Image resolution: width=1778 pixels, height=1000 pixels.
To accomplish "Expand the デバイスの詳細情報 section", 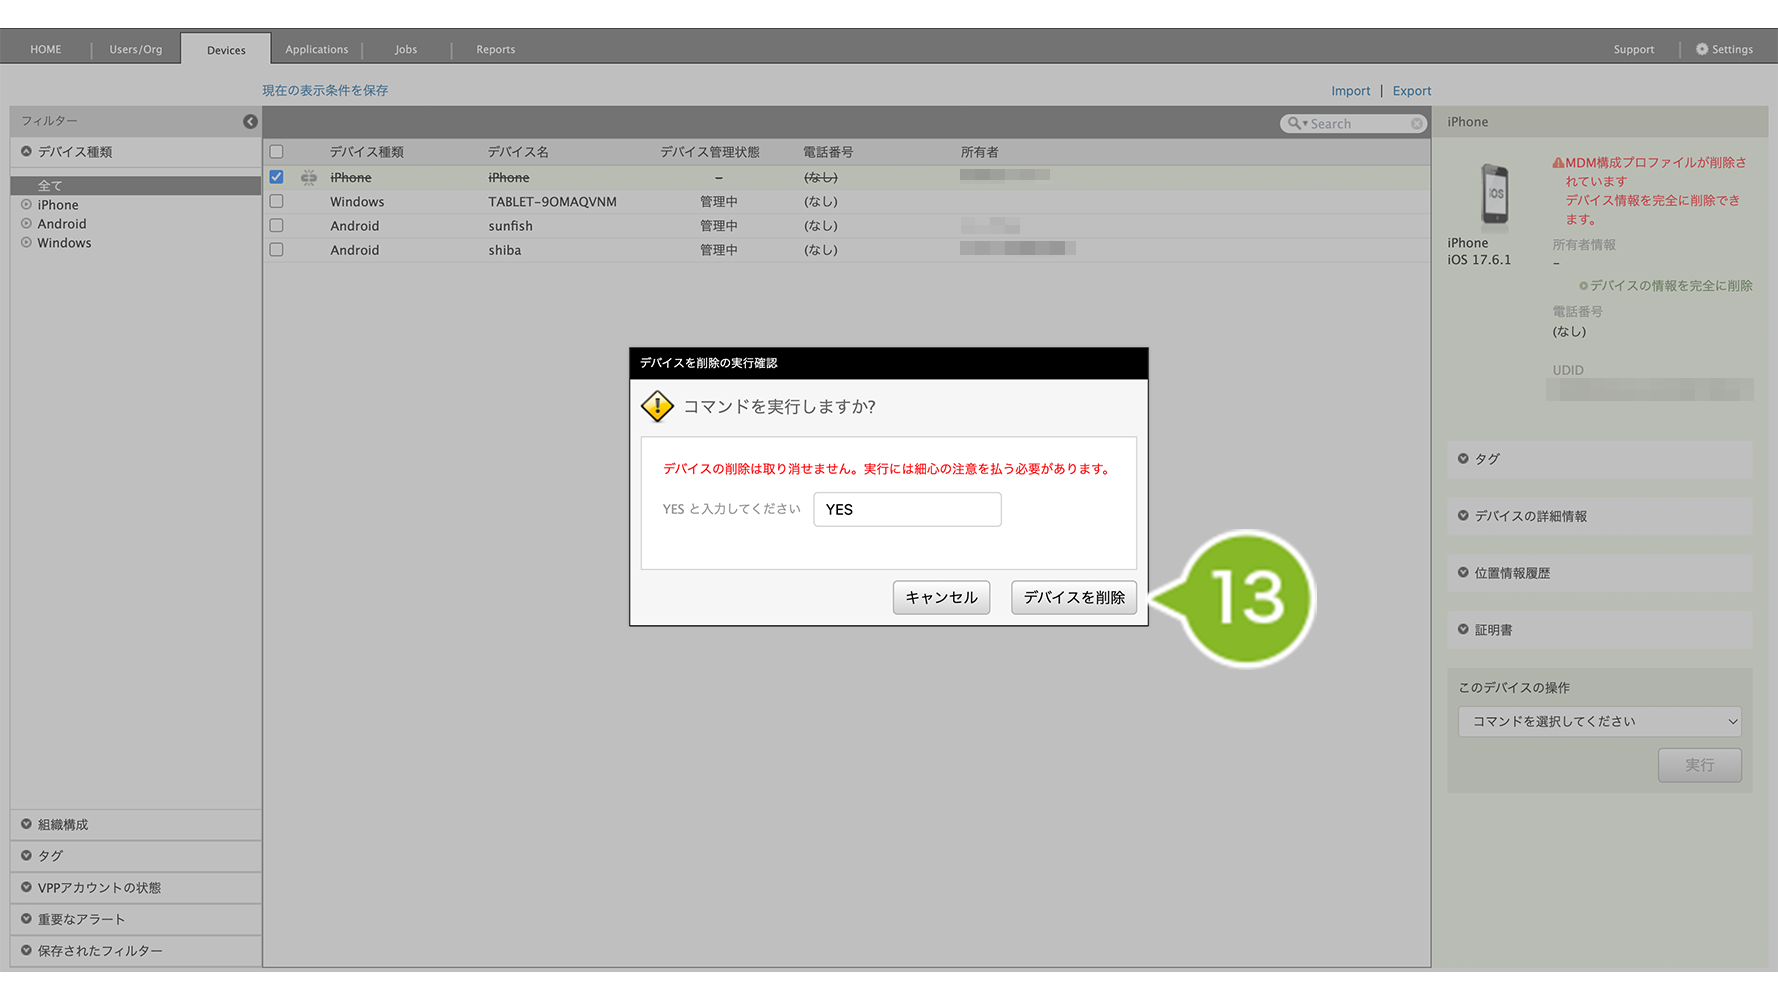I will pyautogui.click(x=1600, y=516).
